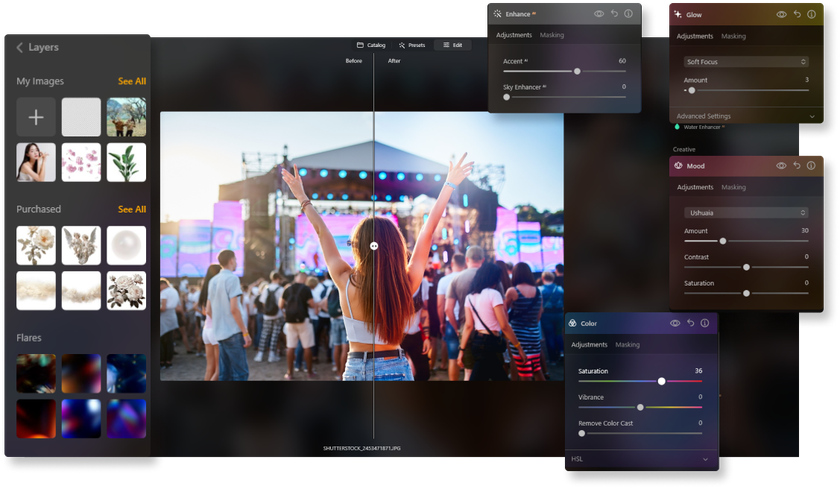Click the Glow tool star icon
Image resolution: width=840 pixels, height=489 pixels.
tap(678, 14)
